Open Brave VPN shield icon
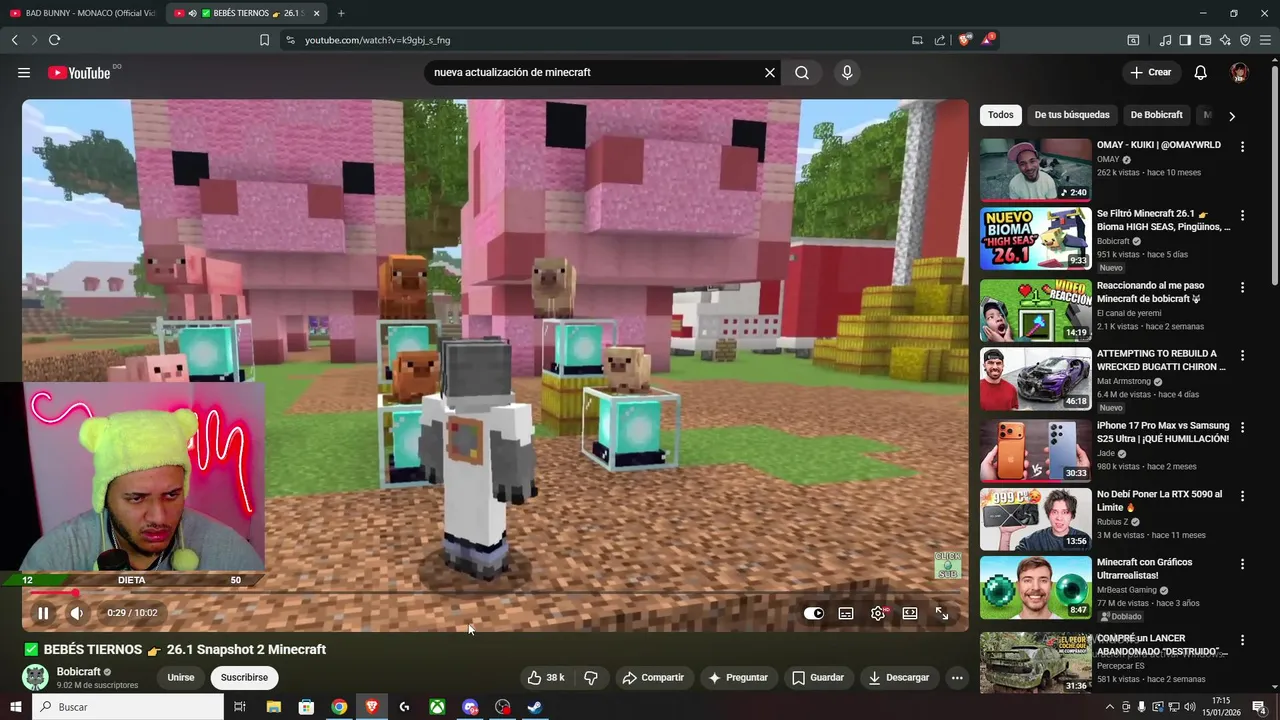The image size is (1280, 720). [1245, 40]
